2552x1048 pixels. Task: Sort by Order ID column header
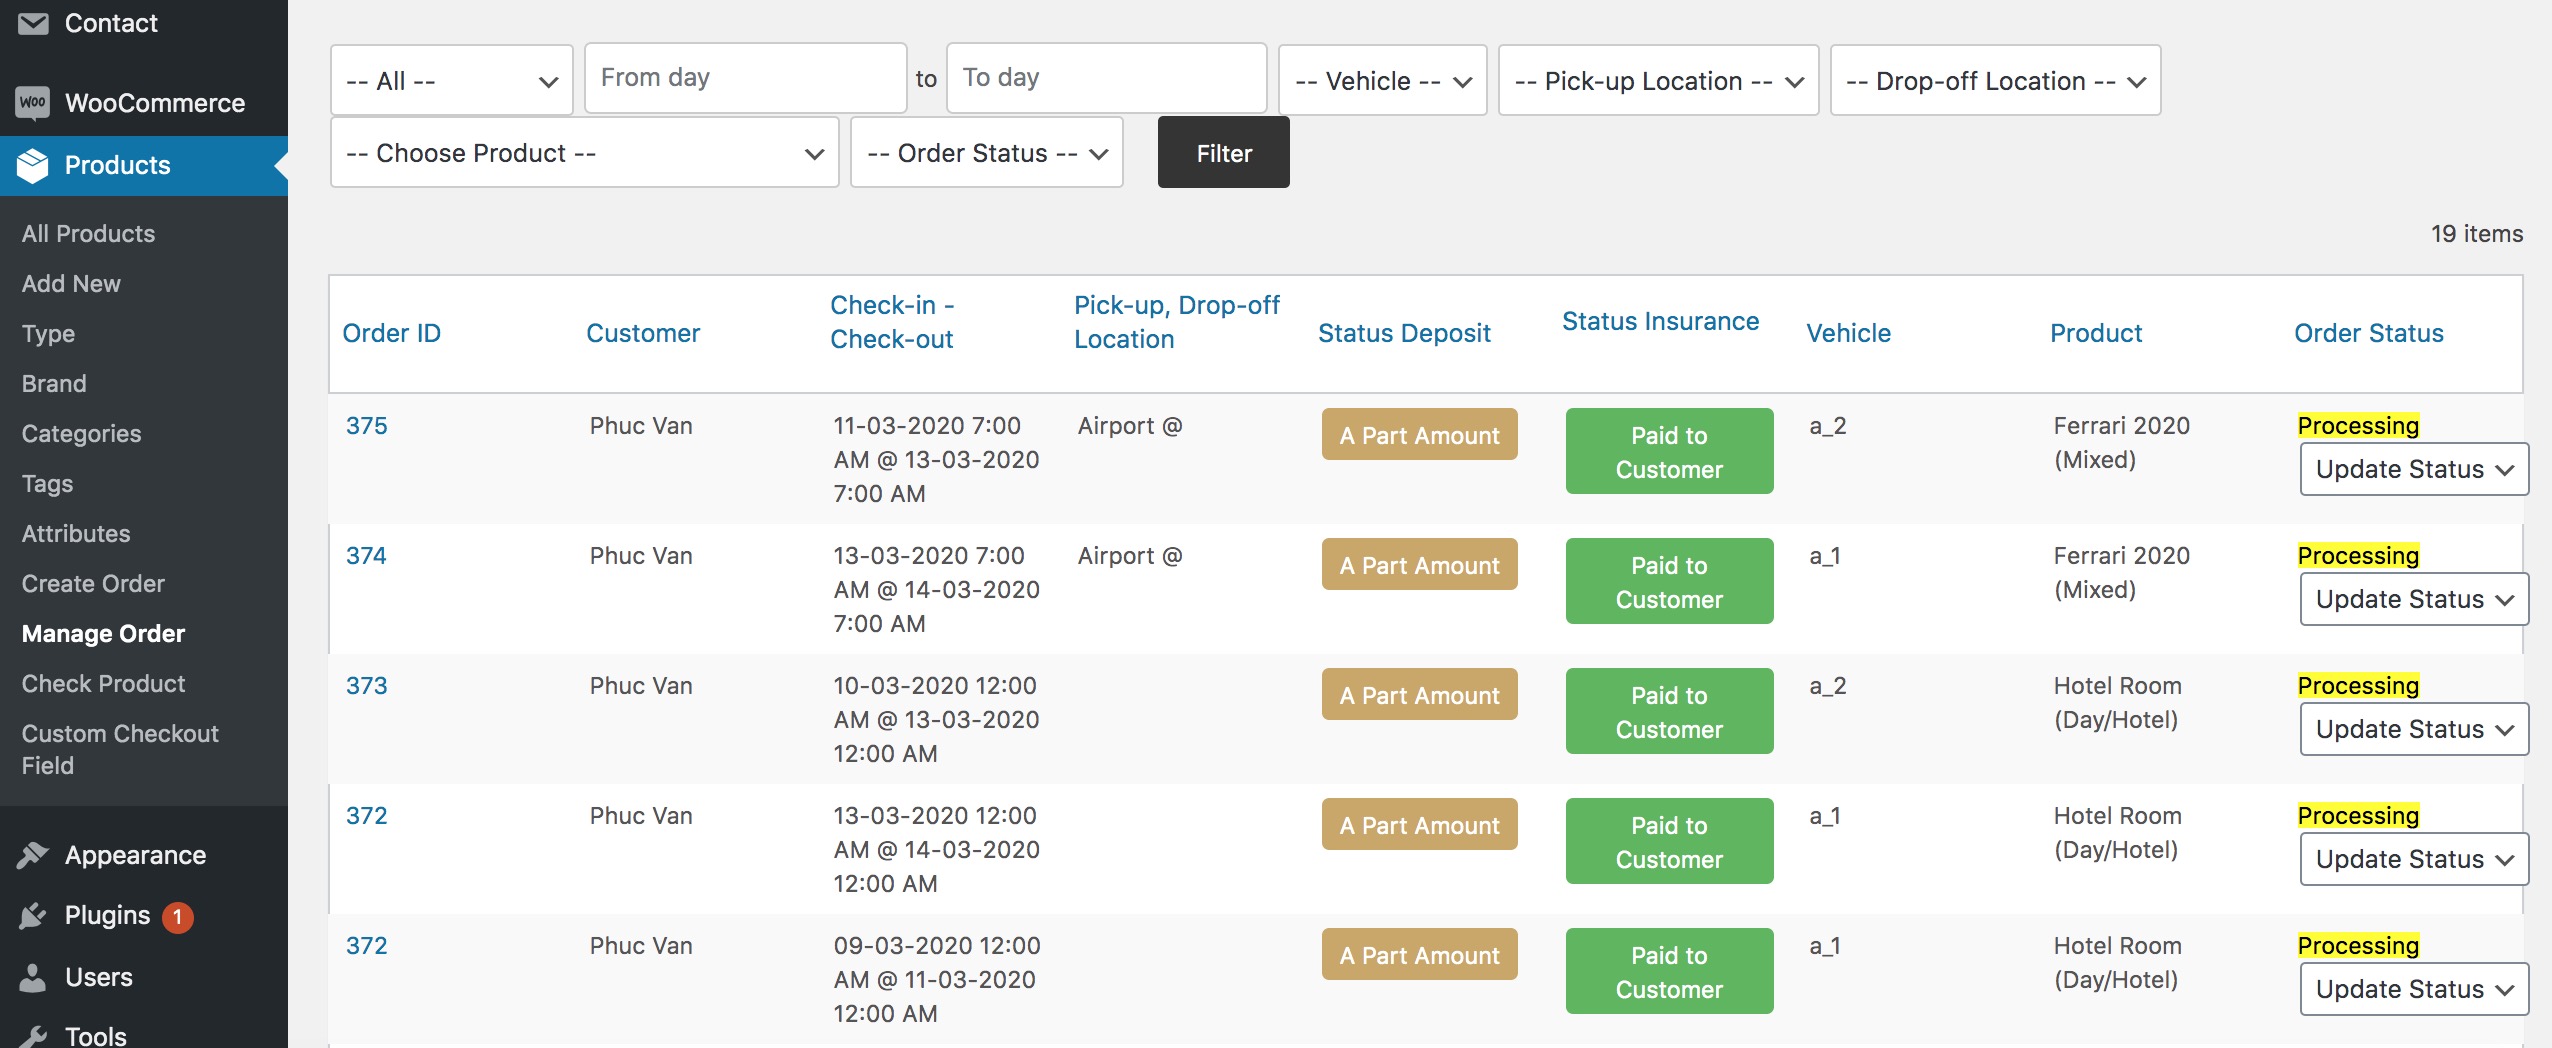(391, 333)
